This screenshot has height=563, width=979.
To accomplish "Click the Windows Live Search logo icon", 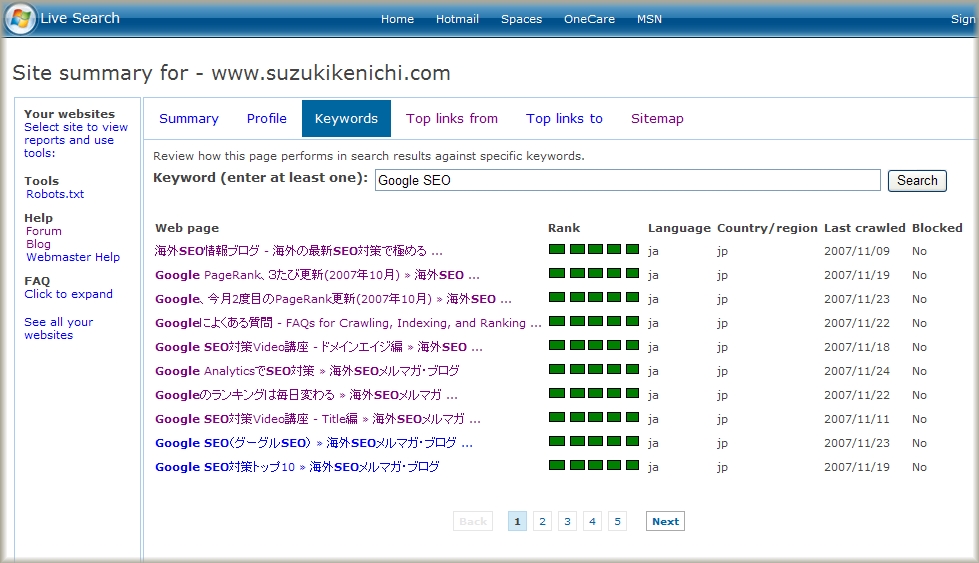I will (x=20, y=19).
